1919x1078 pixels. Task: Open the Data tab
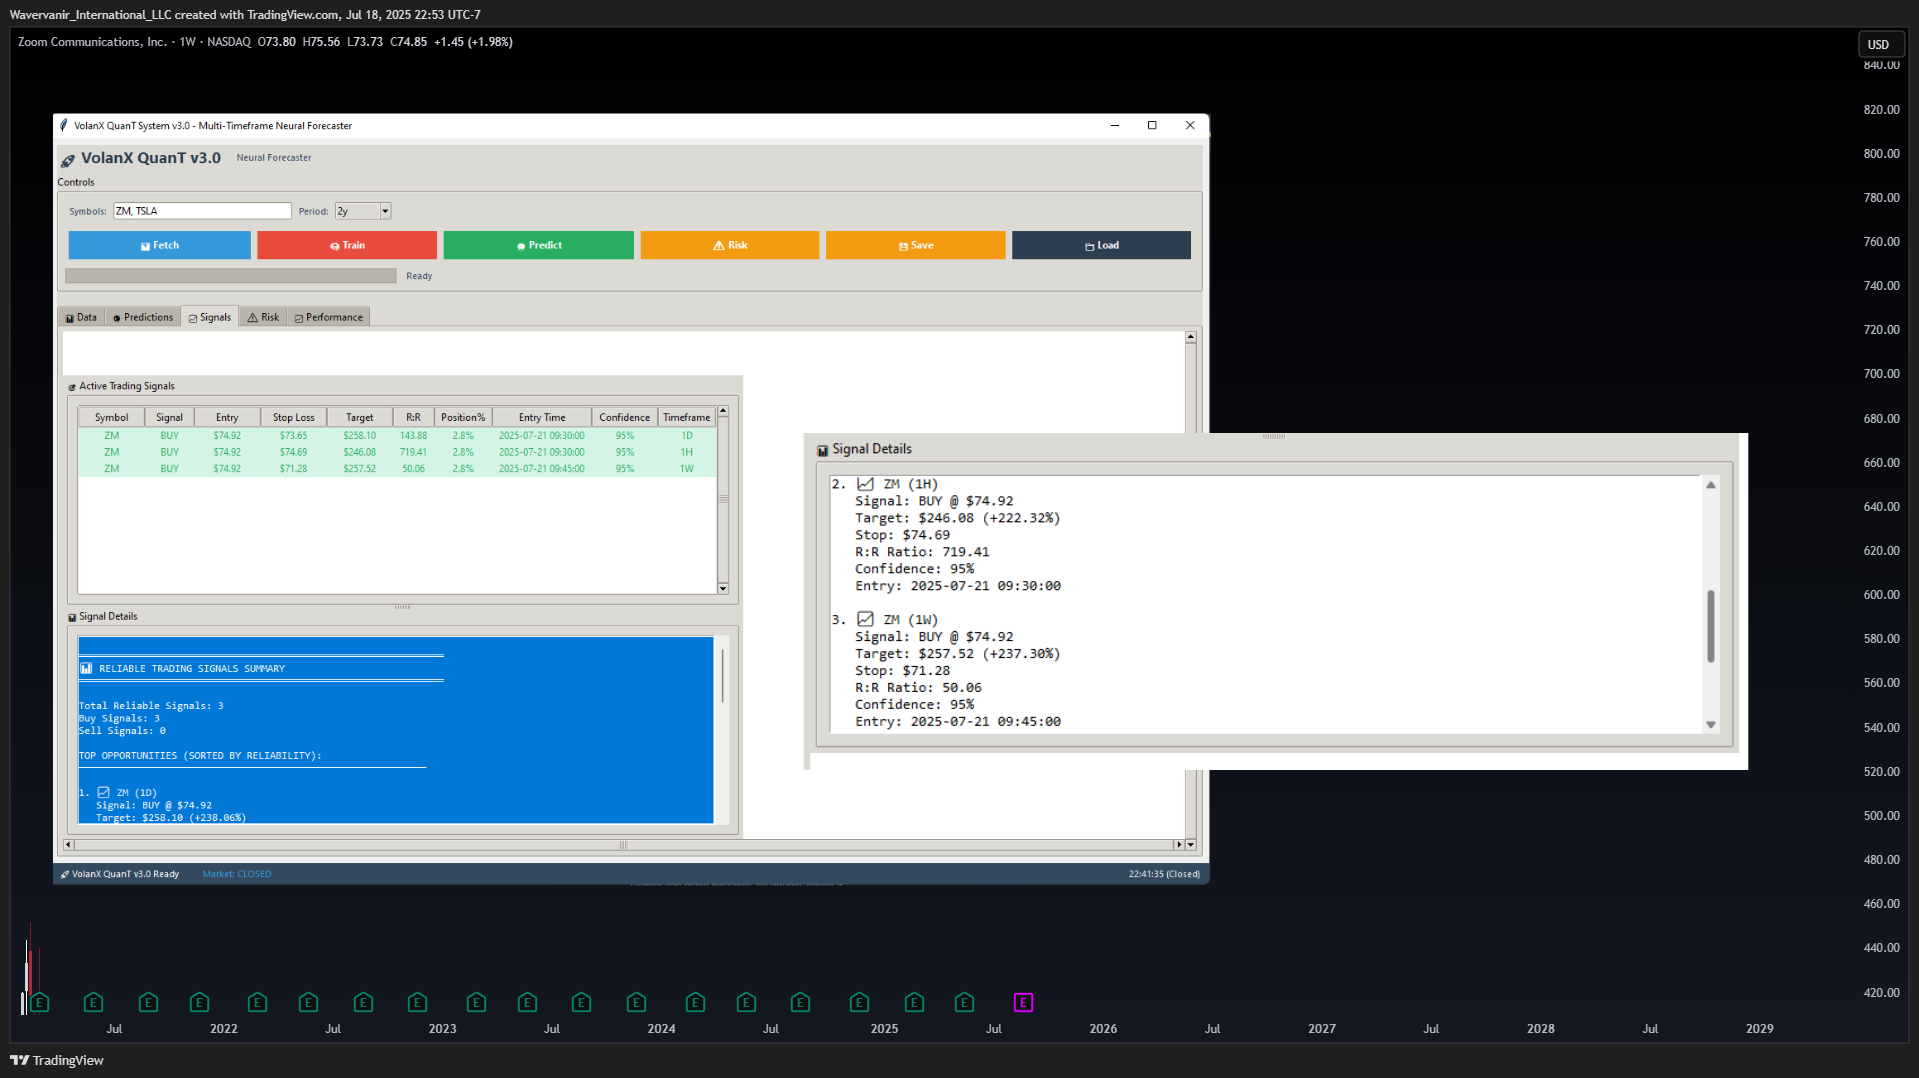tap(81, 317)
